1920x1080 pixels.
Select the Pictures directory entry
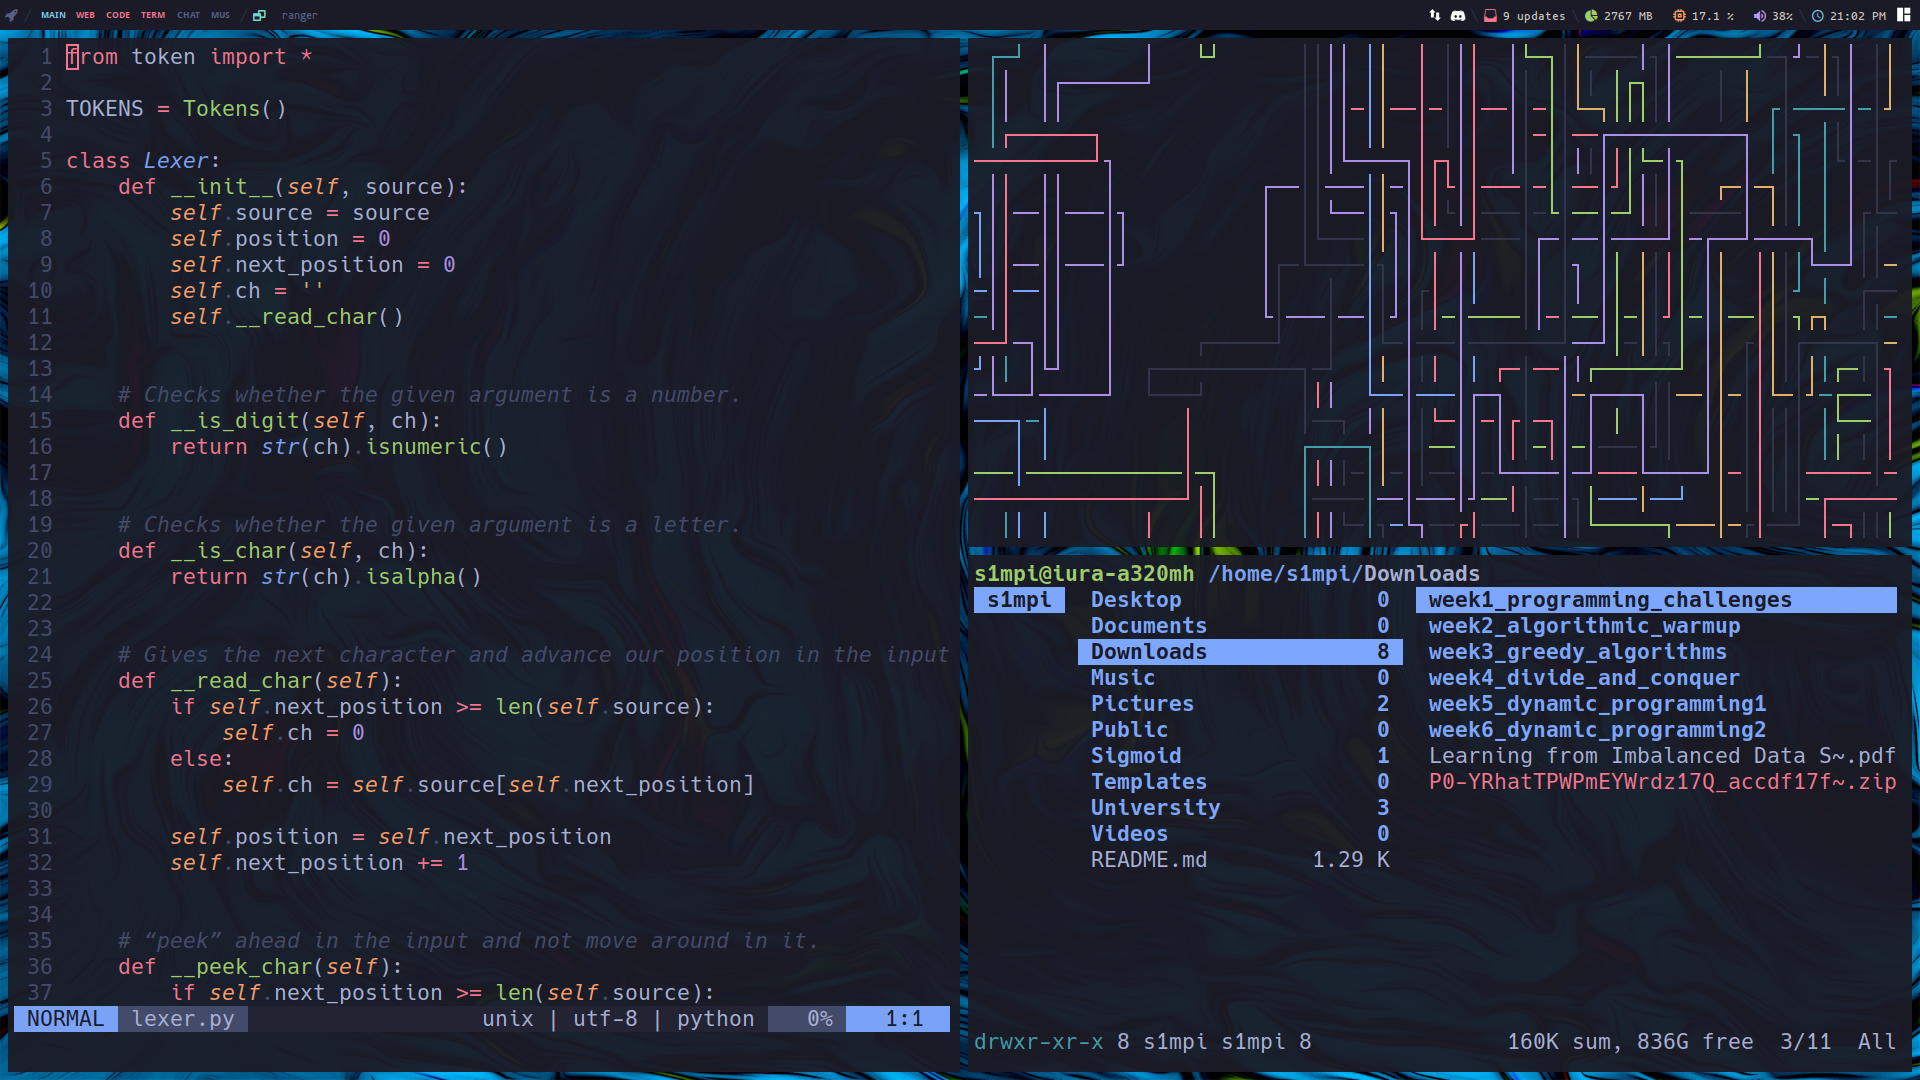pyautogui.click(x=1142, y=704)
